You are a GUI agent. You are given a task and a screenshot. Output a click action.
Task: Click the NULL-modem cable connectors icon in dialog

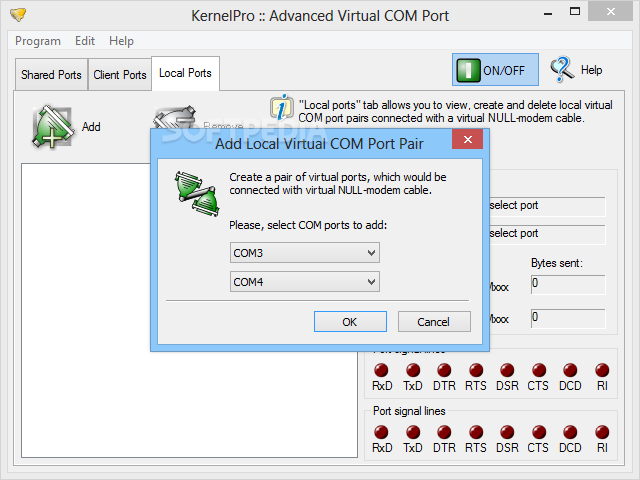pos(197,193)
